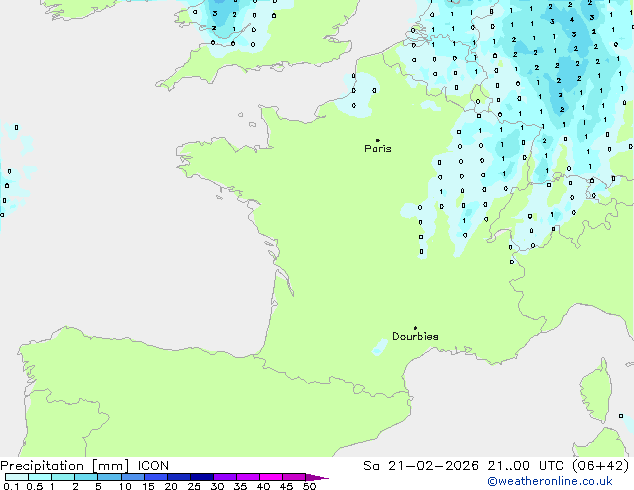Click the Paris location dot marker
The image size is (634, 490).
[x=378, y=140]
